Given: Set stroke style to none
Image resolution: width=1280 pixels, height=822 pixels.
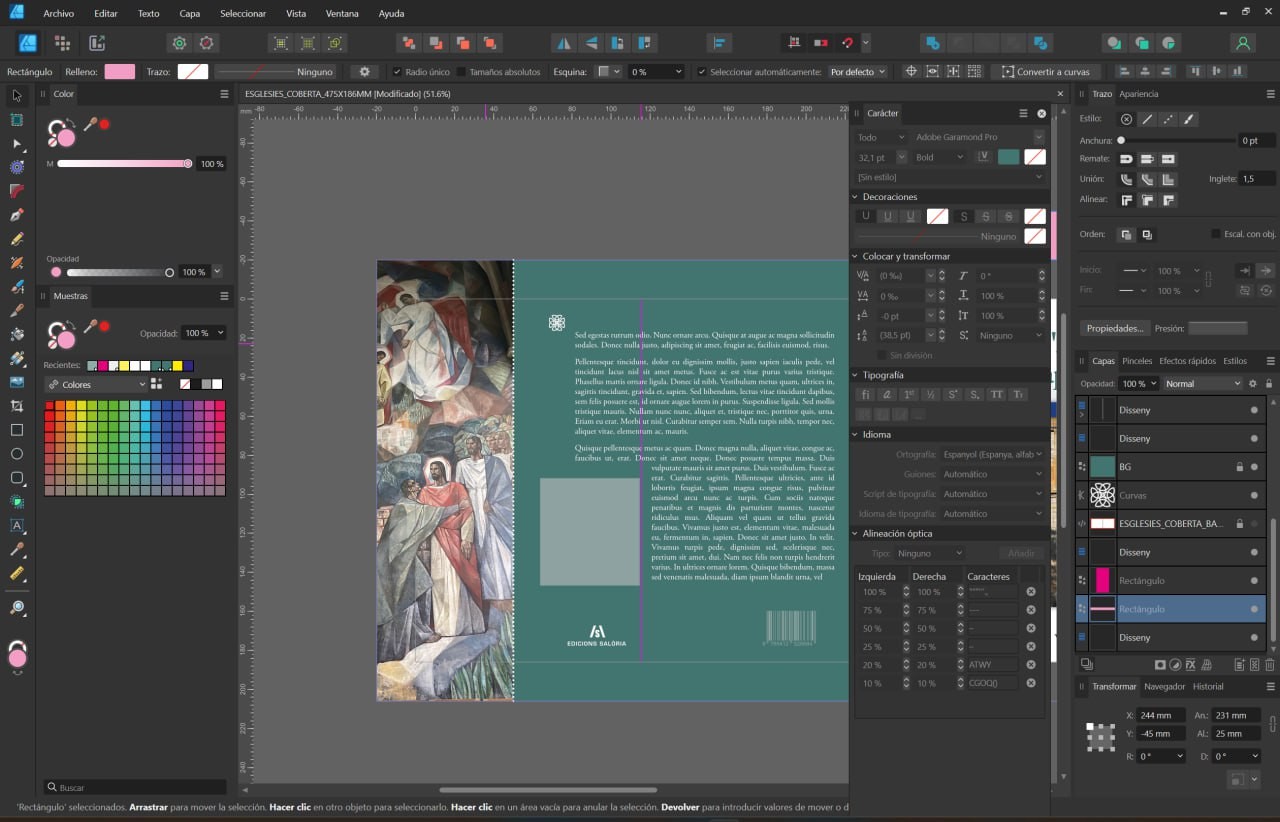Looking at the screenshot, I should tap(1126, 119).
